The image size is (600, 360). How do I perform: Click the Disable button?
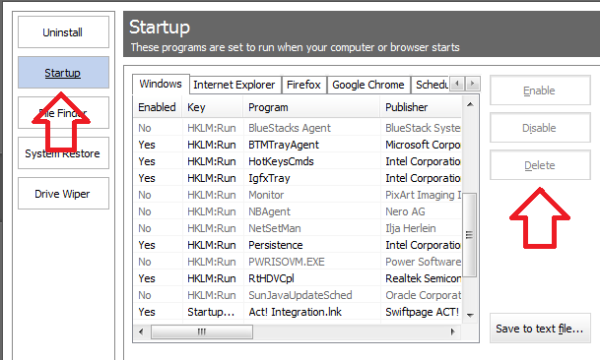[540, 128]
